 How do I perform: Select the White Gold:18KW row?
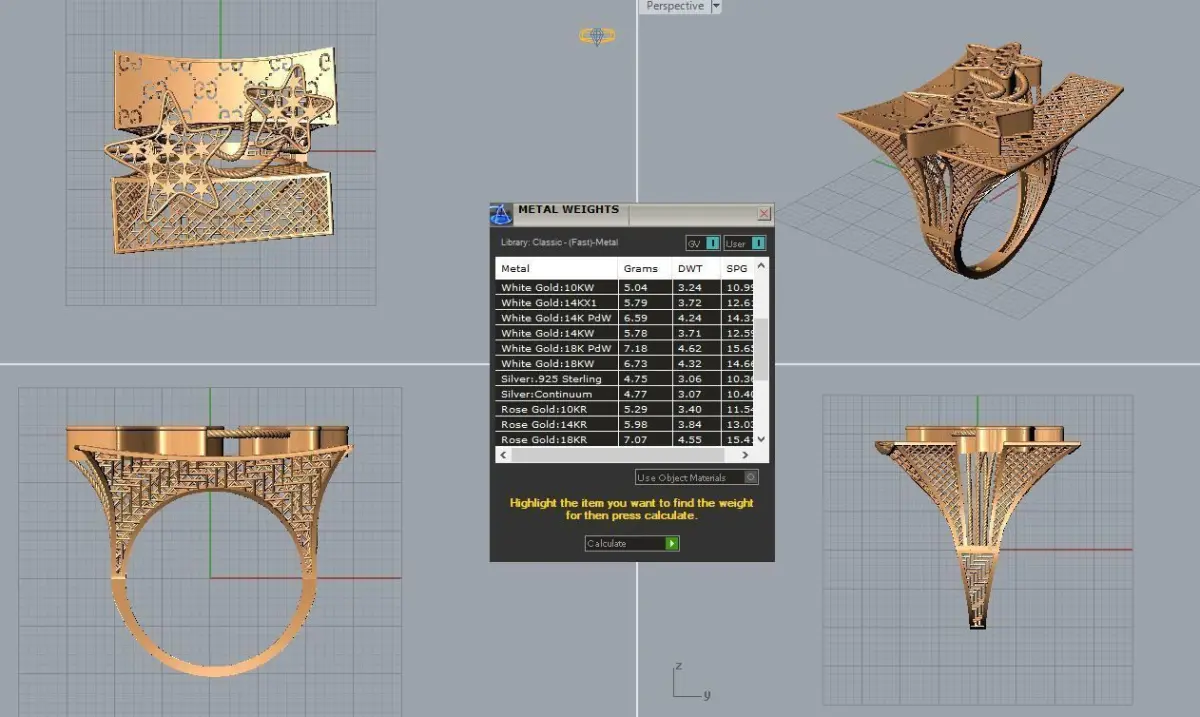click(625, 363)
